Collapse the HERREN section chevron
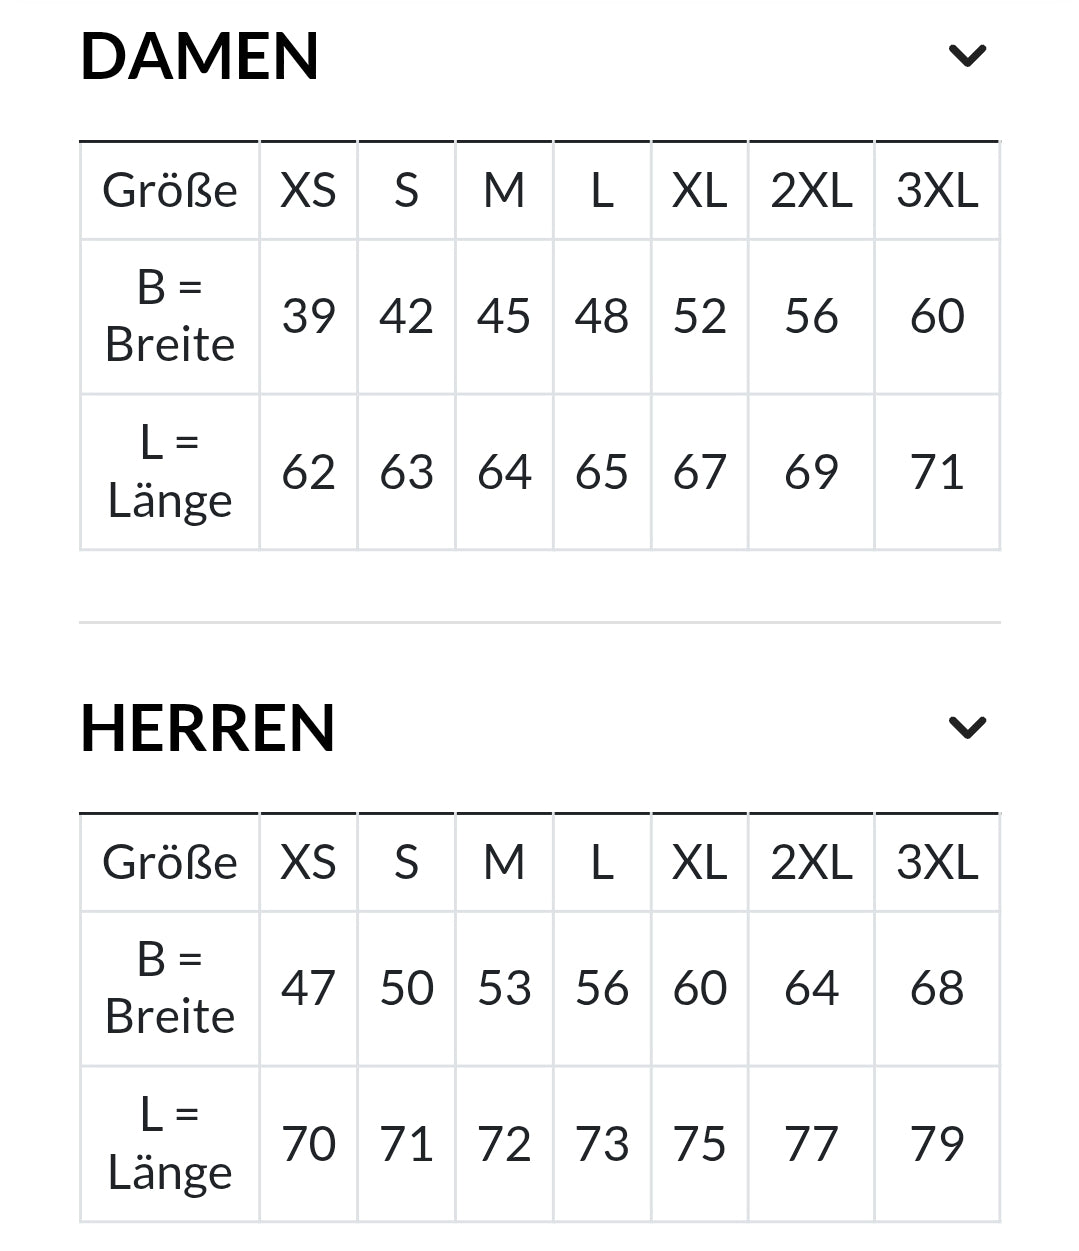Screen dimensions: 1079x1251 [x=967, y=728]
